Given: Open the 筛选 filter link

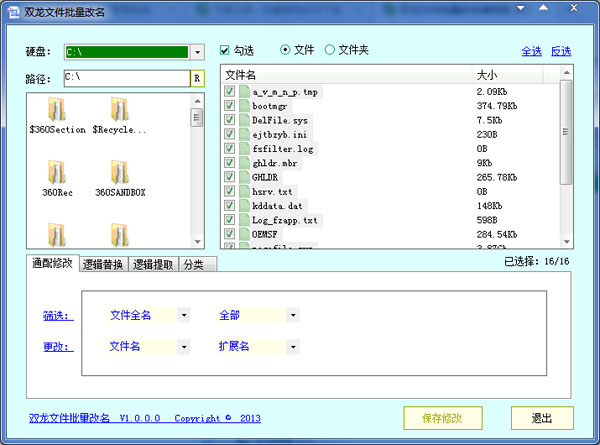Looking at the screenshot, I should [58, 316].
